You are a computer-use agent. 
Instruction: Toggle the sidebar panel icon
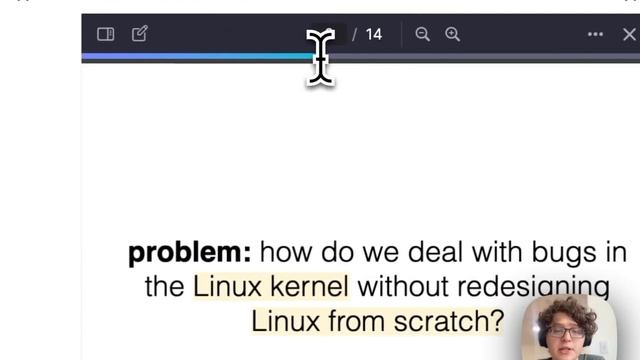coord(106,34)
